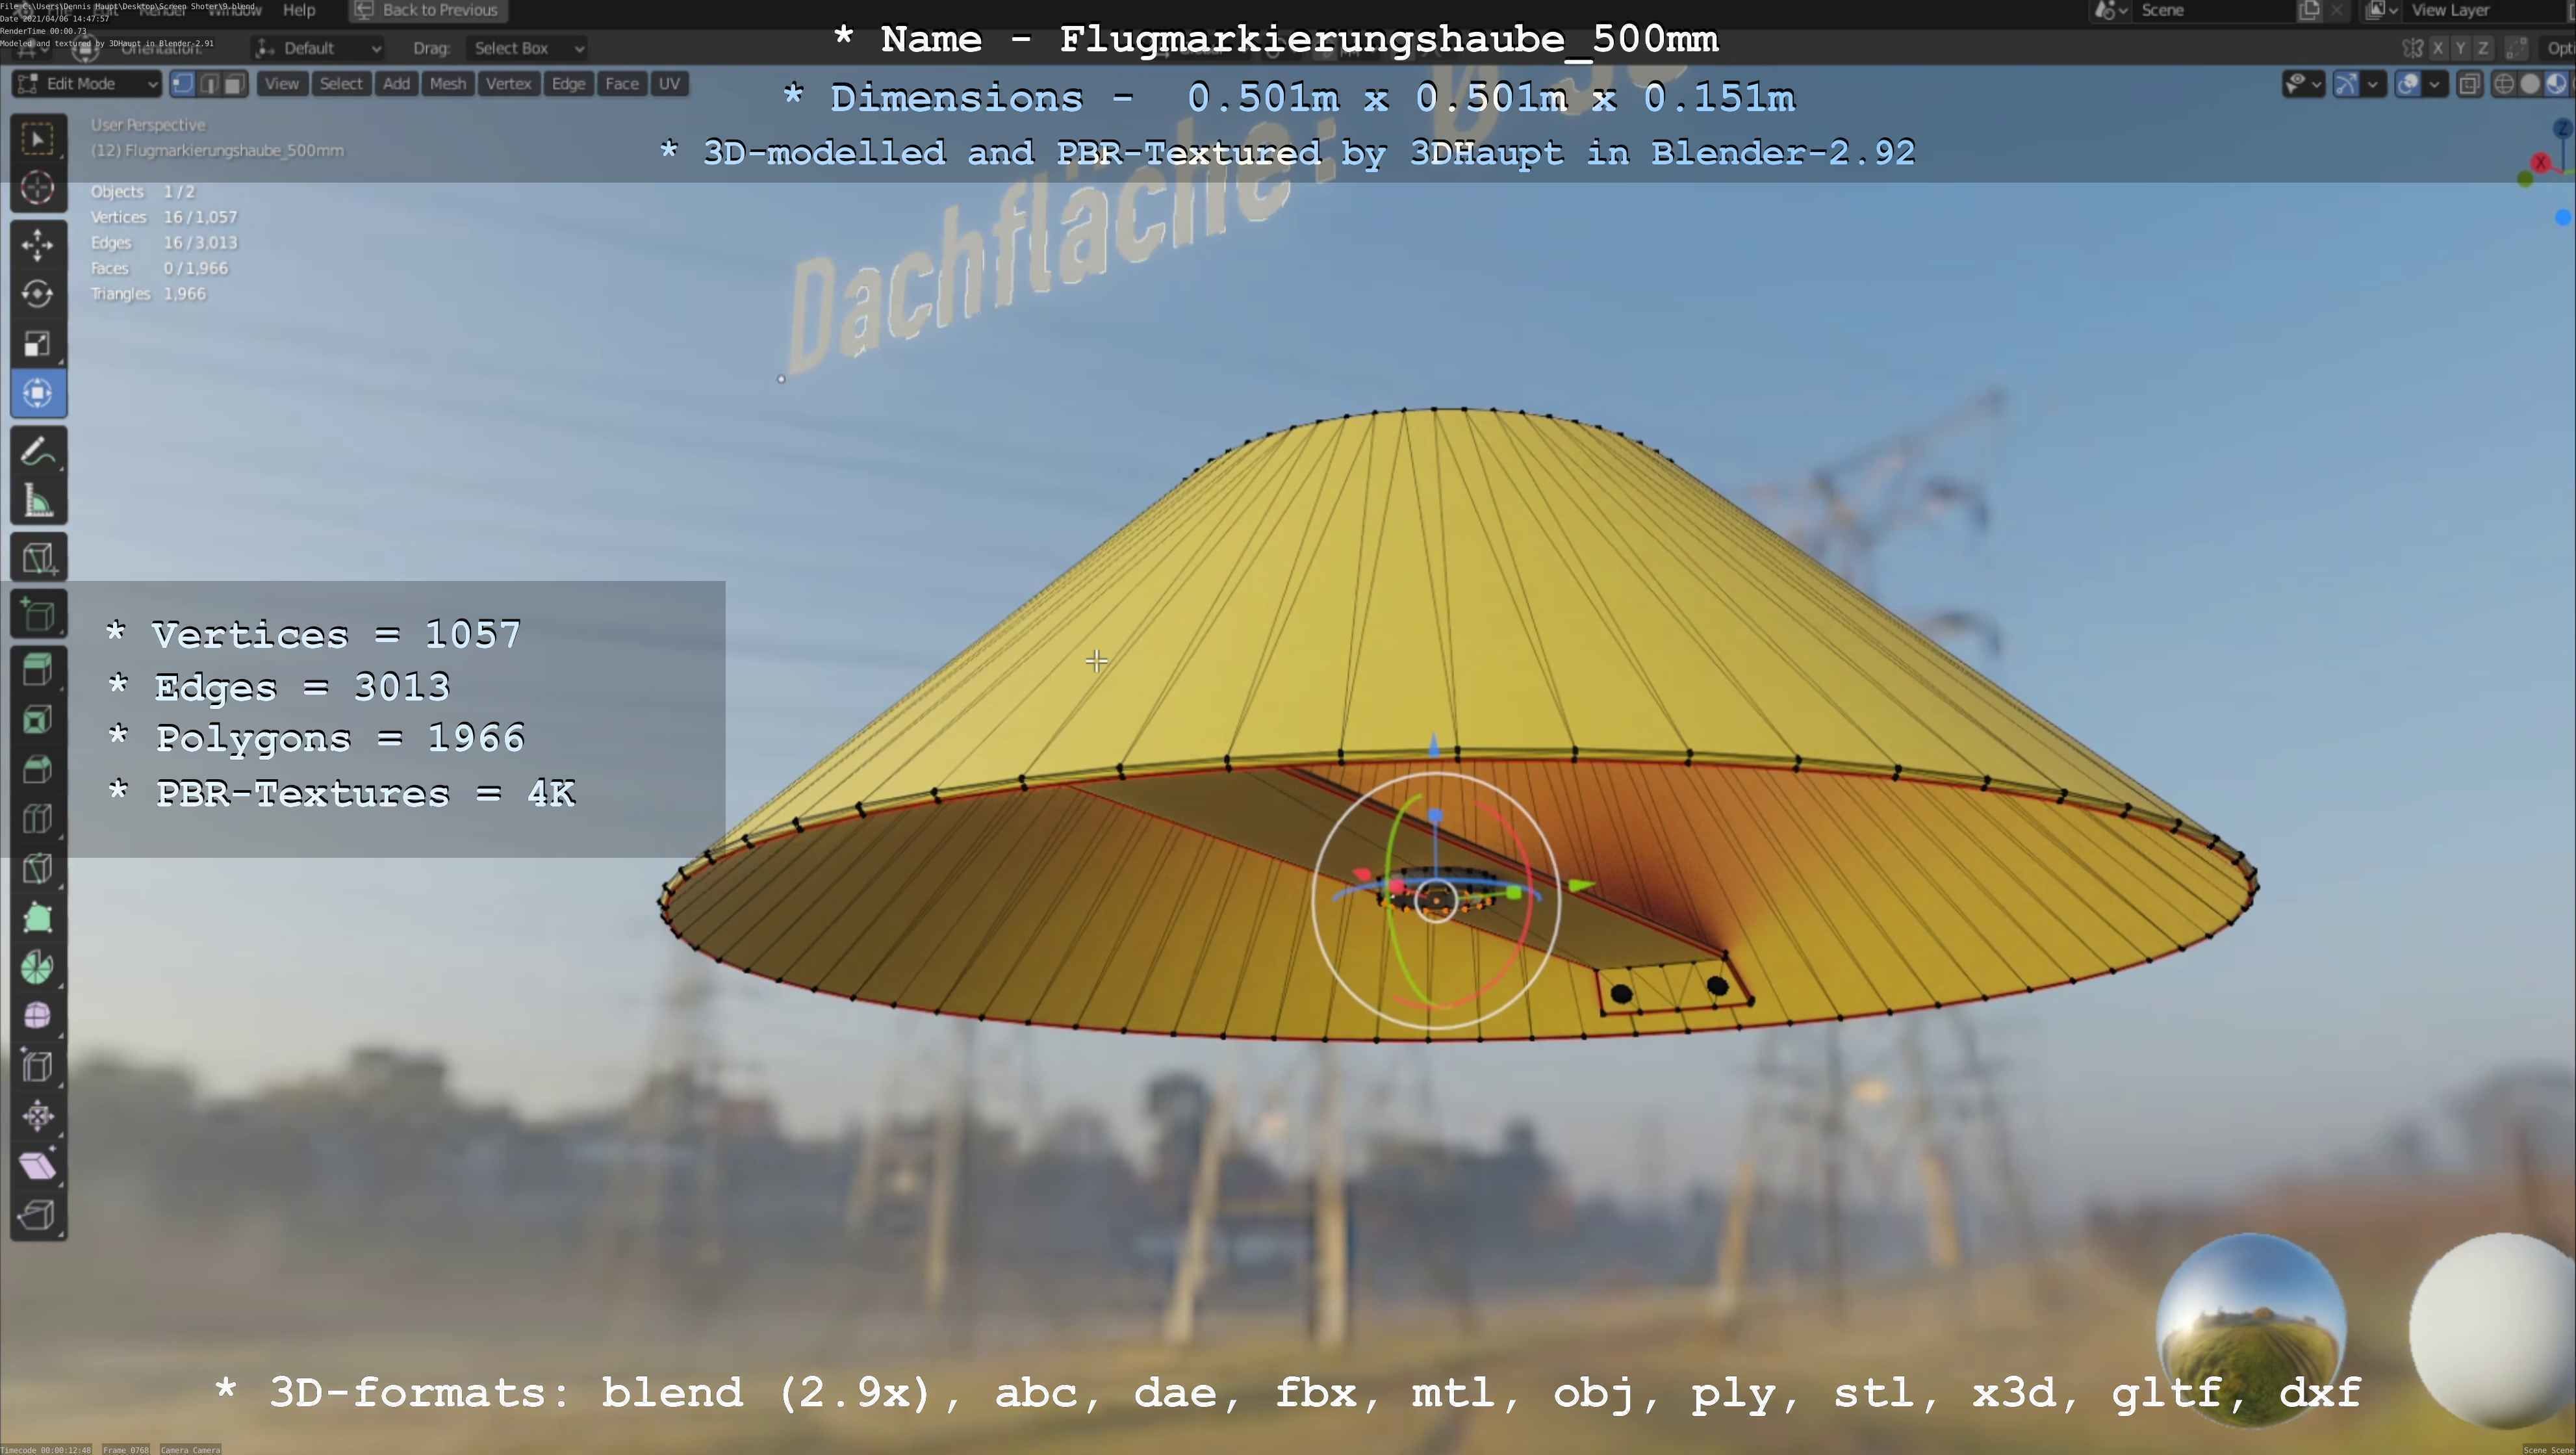Screen dimensions: 2576x1455
Task: Enable face select mode
Action: coord(234,84)
